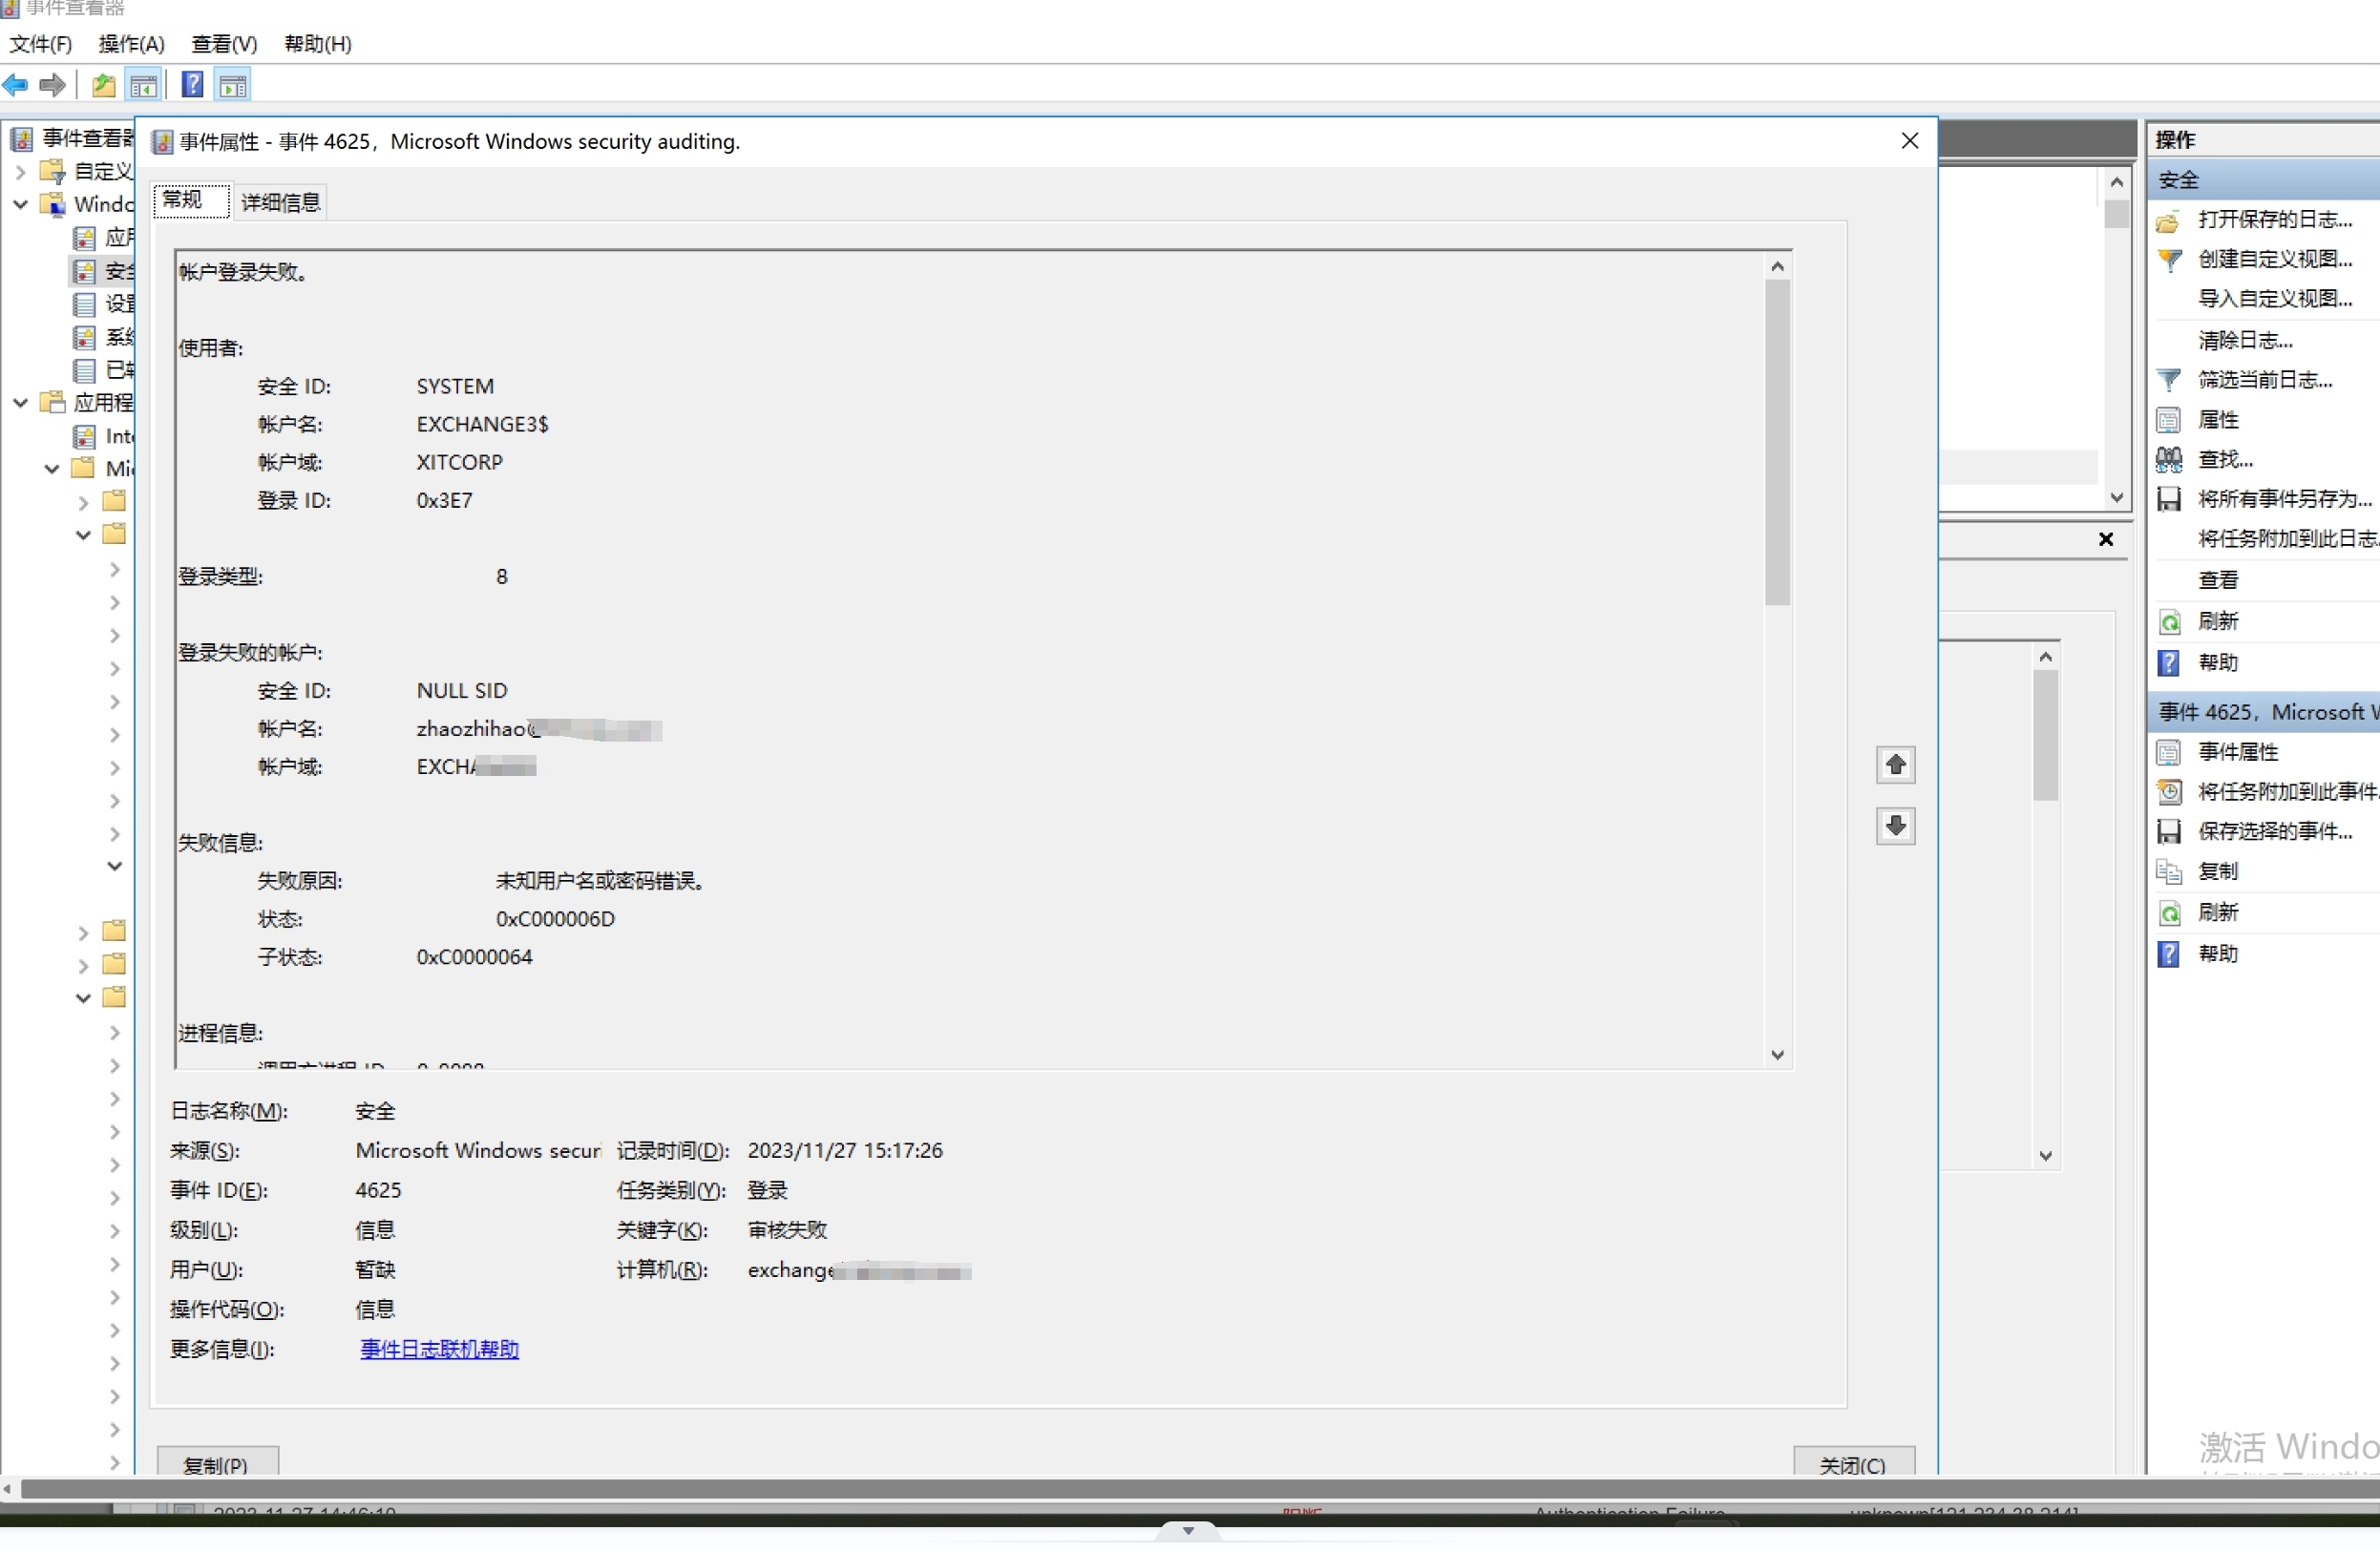Open the 操作(A) menu
2380x1551 pixels.
click(x=131, y=44)
